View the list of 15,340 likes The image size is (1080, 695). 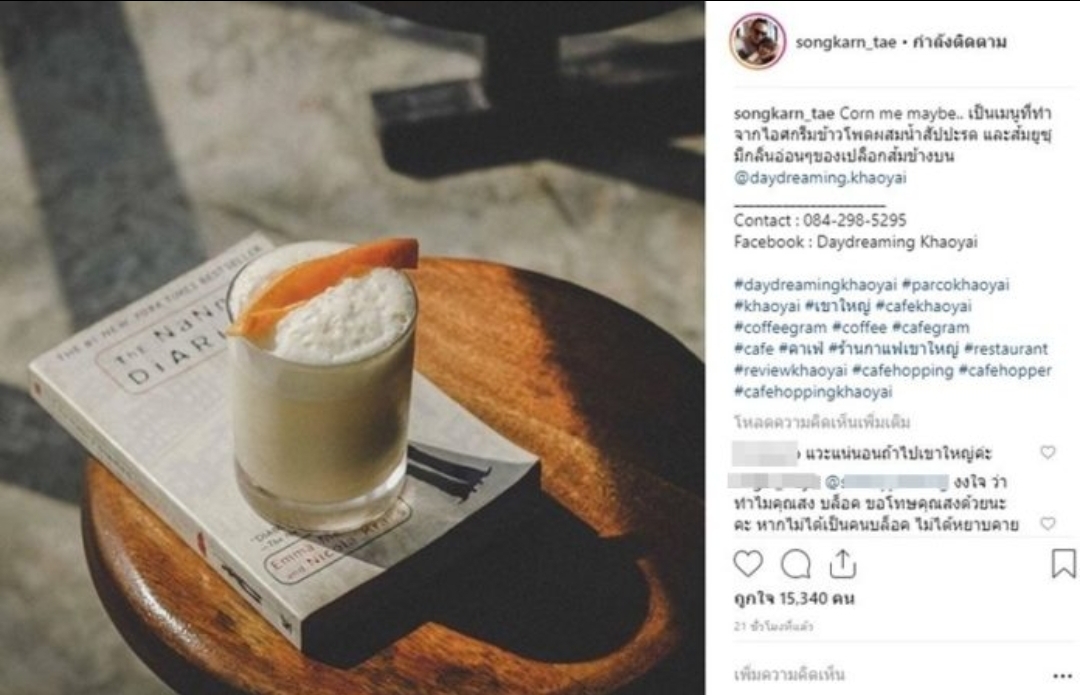[x=794, y=599]
